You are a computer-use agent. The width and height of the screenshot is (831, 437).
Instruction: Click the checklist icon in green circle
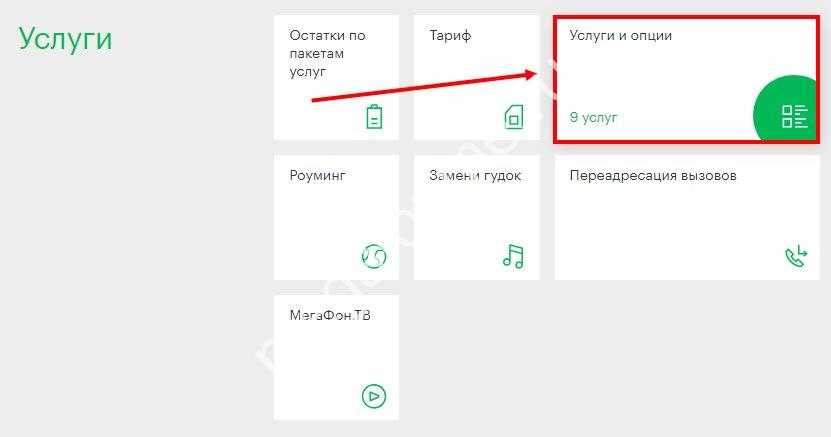[794, 117]
